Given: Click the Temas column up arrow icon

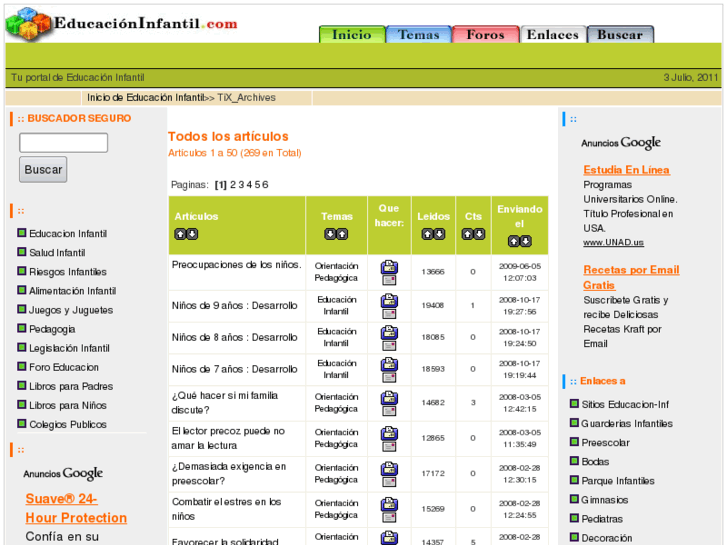Looking at the screenshot, I should [342, 234].
